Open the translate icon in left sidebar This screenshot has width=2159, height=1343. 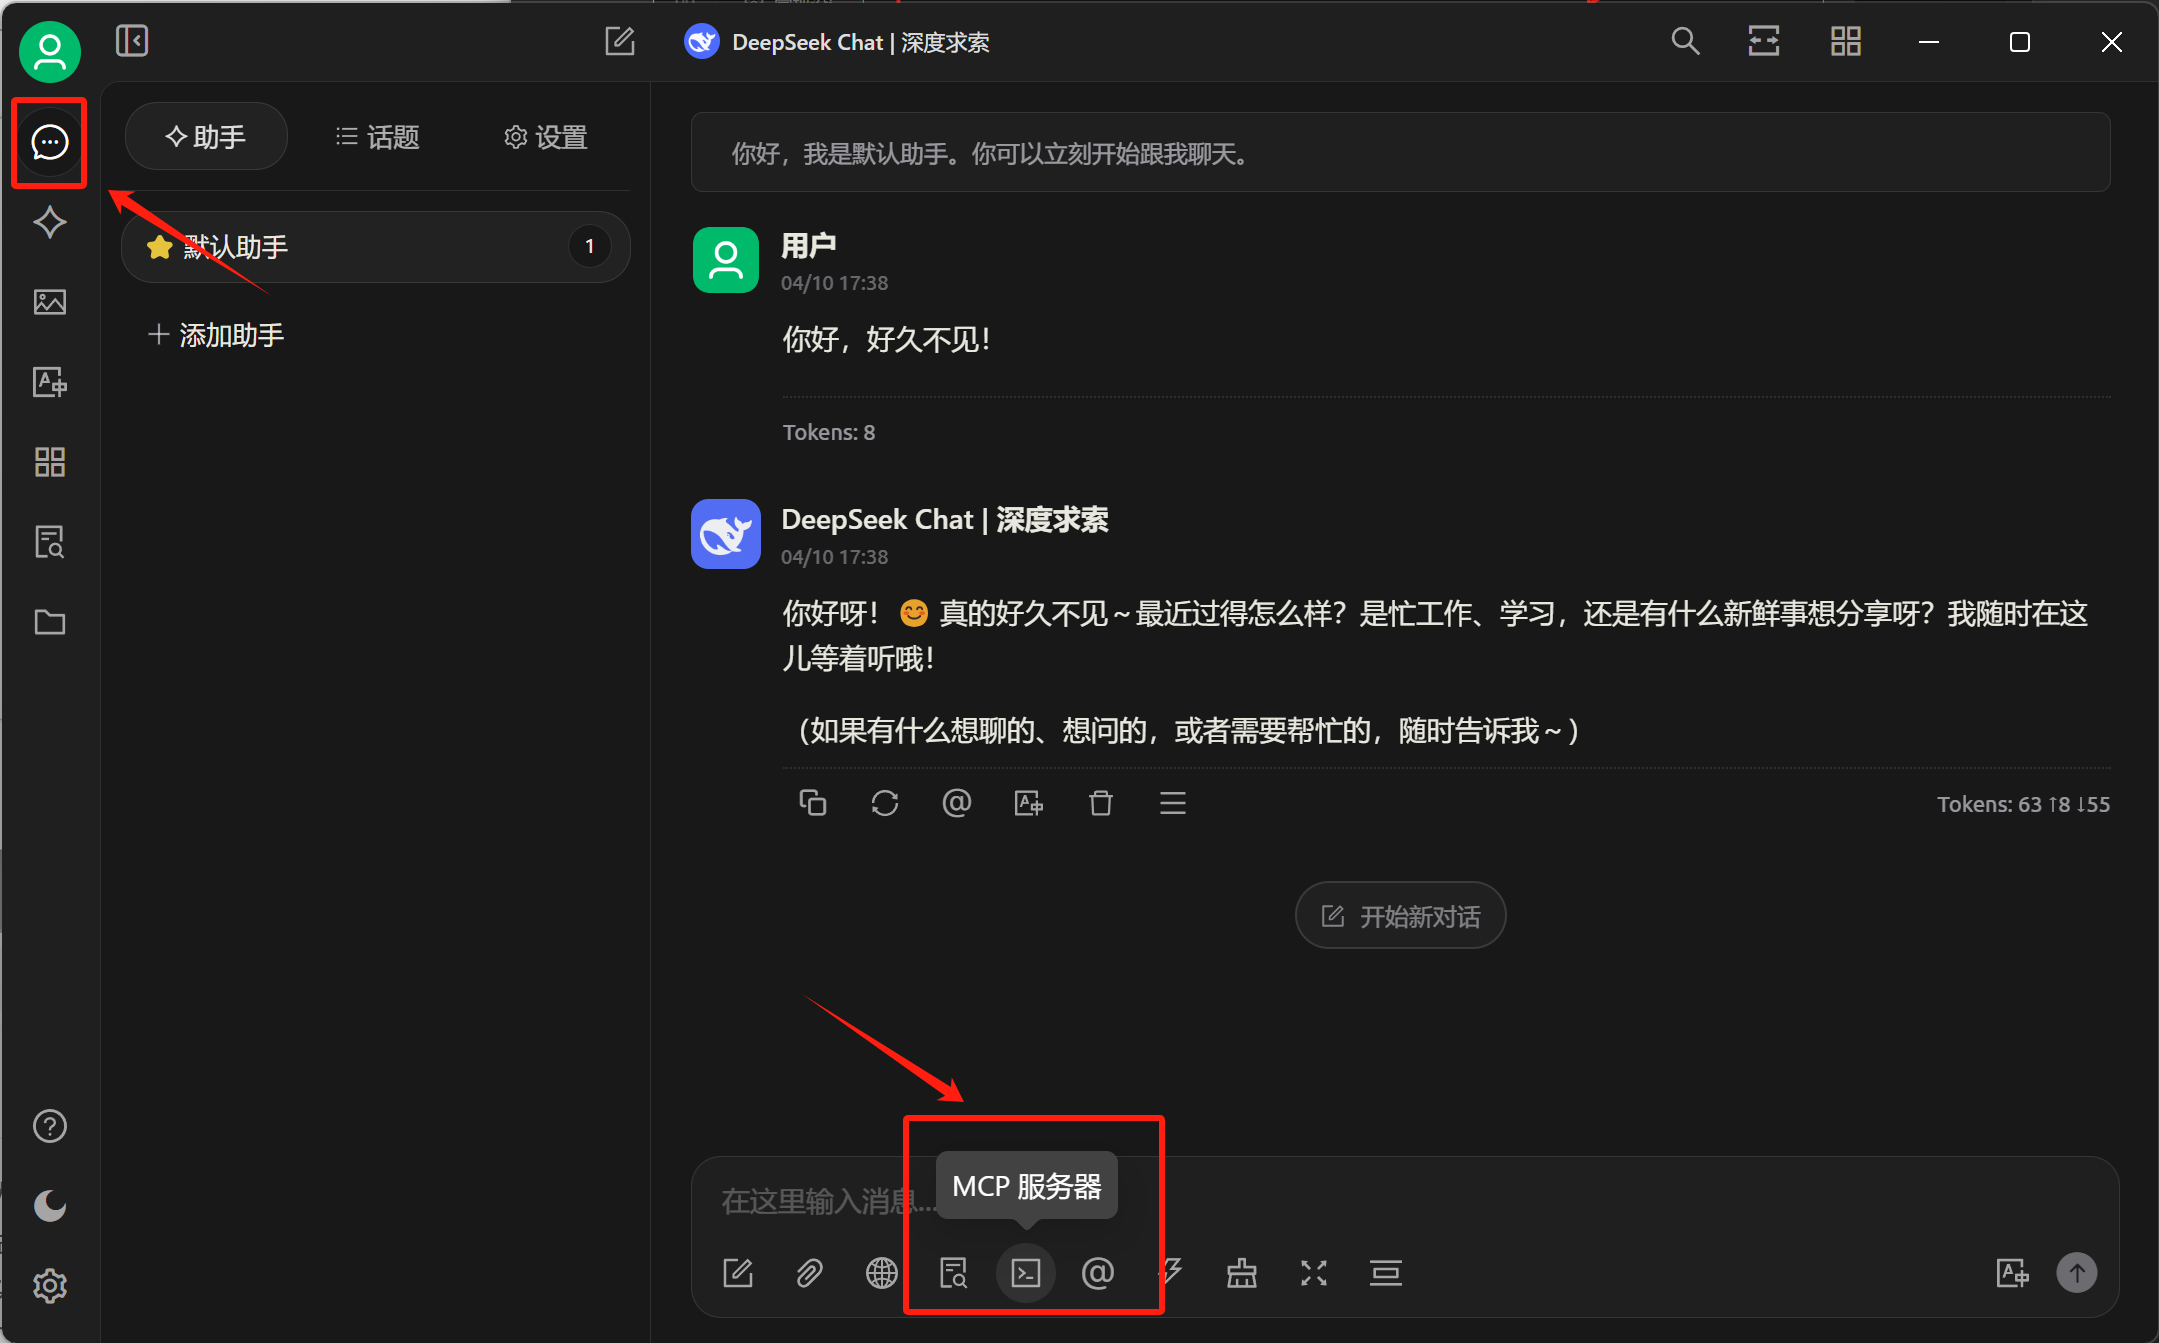tap(50, 382)
